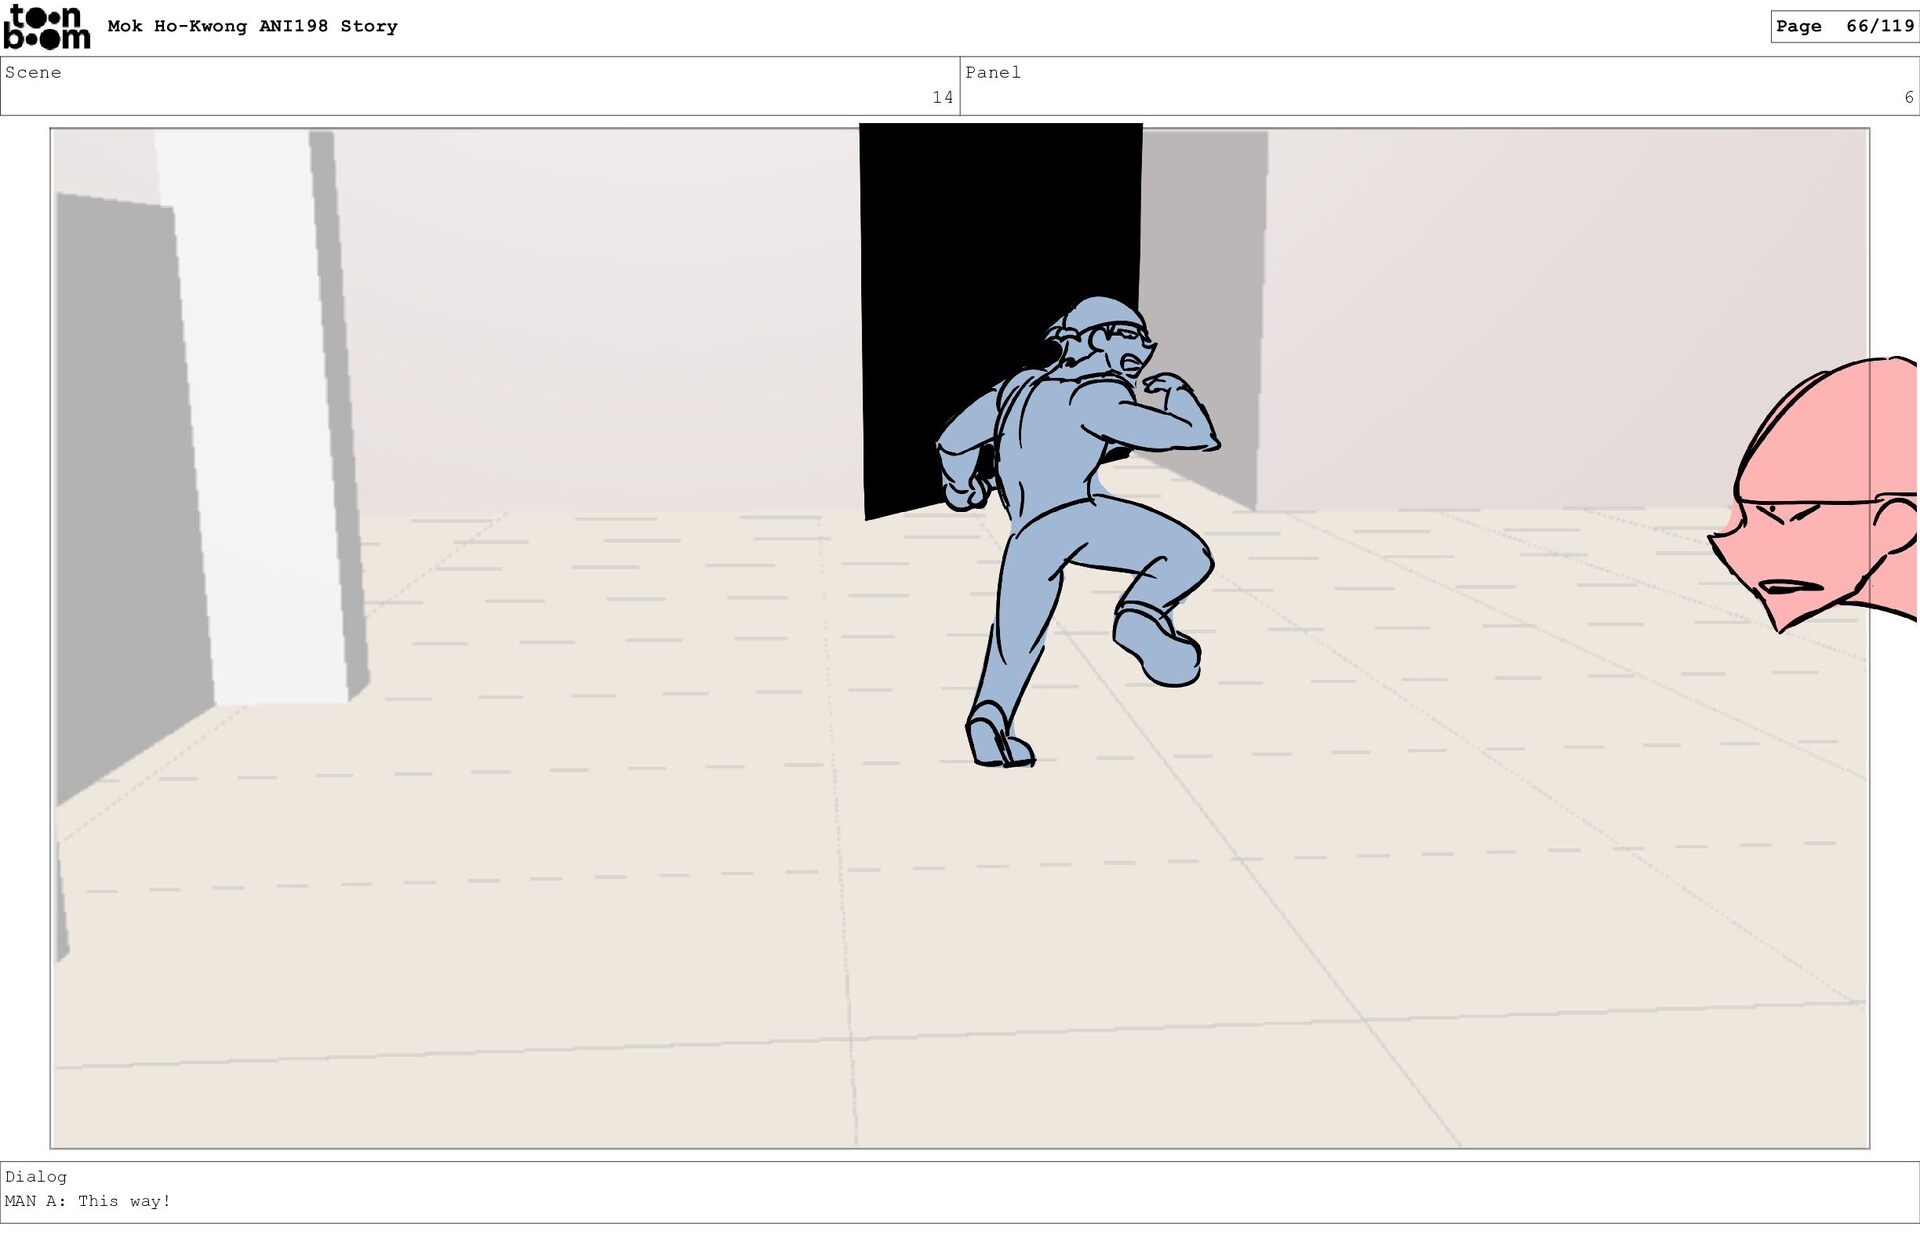This screenshot has height=1242, width=1920.
Task: Click the white pillar on left
Action: click(260, 420)
